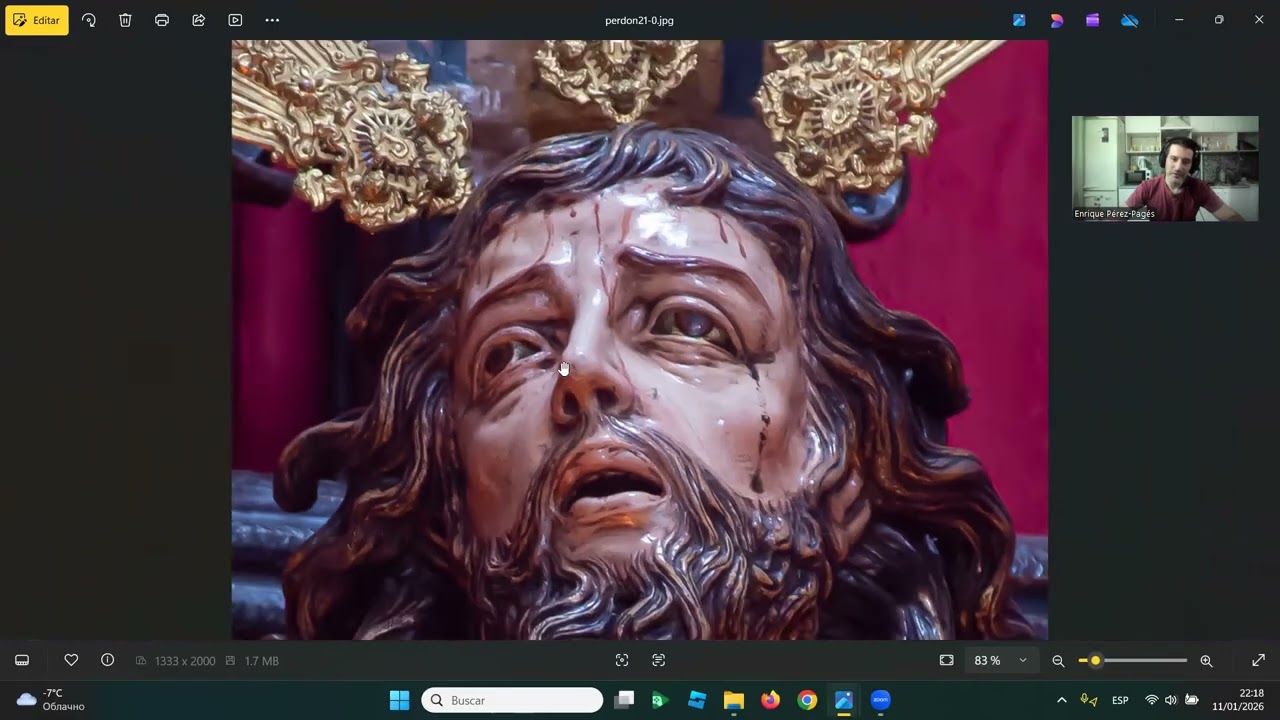Click the Editar button
Image resolution: width=1280 pixels, height=720 pixels.
[37, 20]
